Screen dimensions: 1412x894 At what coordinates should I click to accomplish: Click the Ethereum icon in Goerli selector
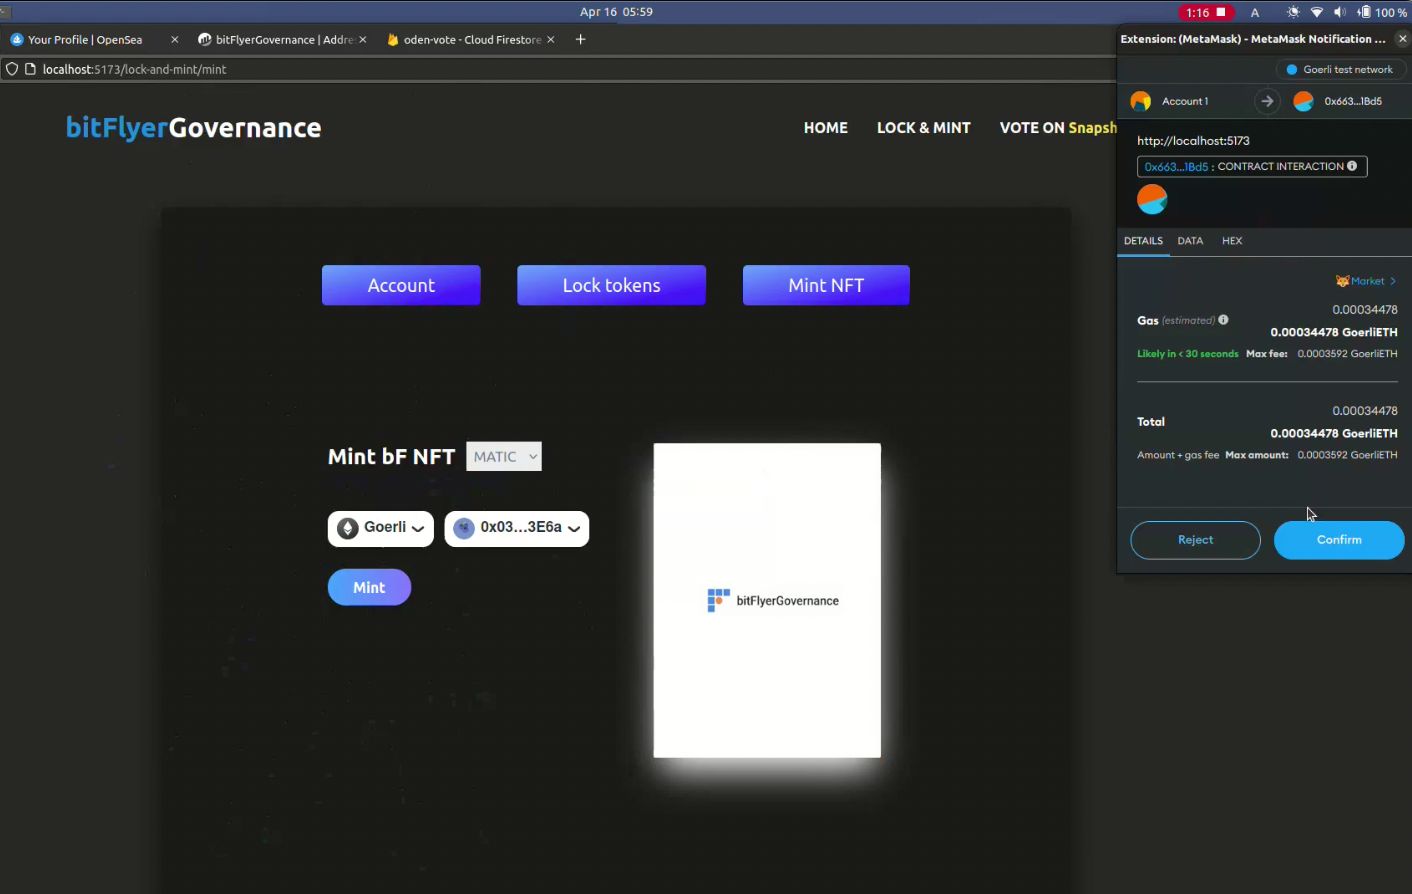(348, 528)
